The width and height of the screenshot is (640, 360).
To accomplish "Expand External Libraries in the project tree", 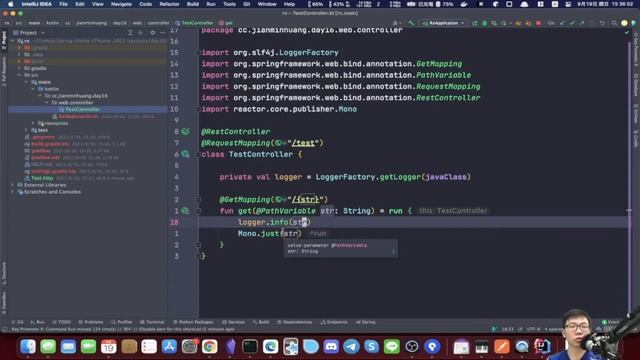I will (12, 185).
